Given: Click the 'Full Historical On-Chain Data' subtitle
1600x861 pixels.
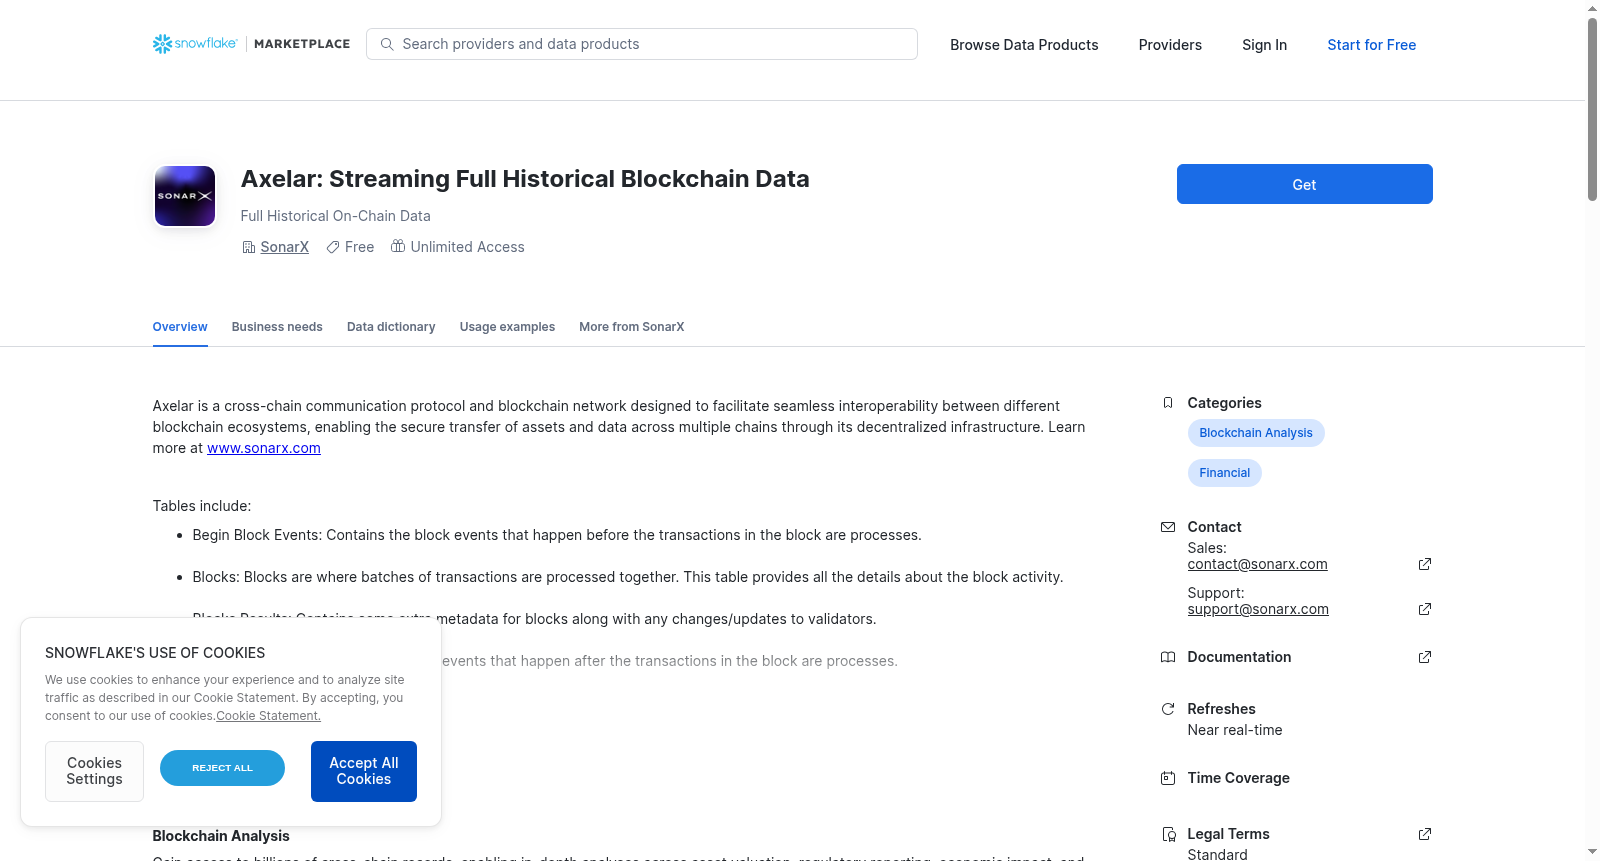Looking at the screenshot, I should (x=336, y=216).
